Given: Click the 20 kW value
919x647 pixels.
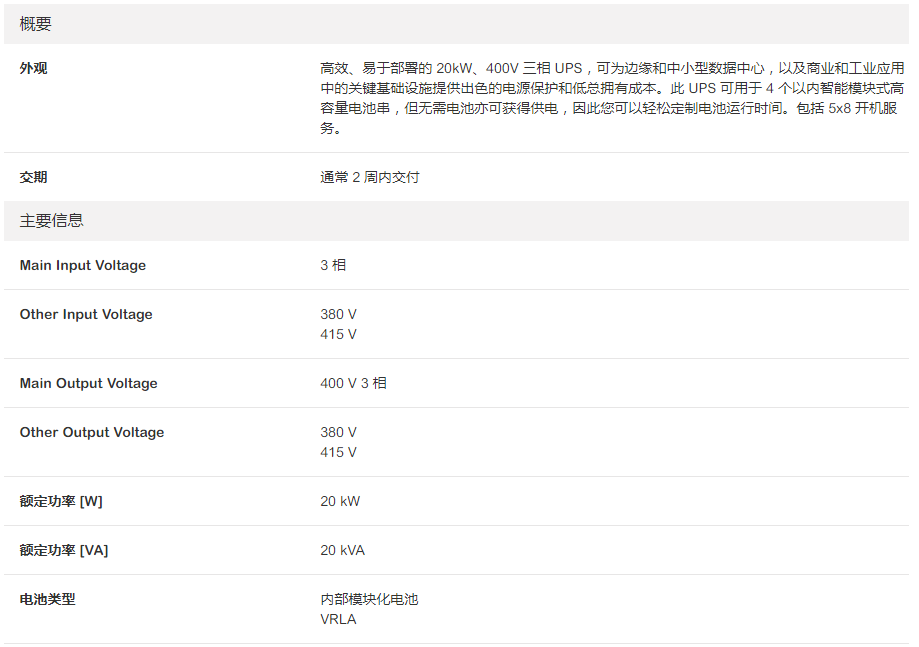Looking at the screenshot, I should (340, 501).
